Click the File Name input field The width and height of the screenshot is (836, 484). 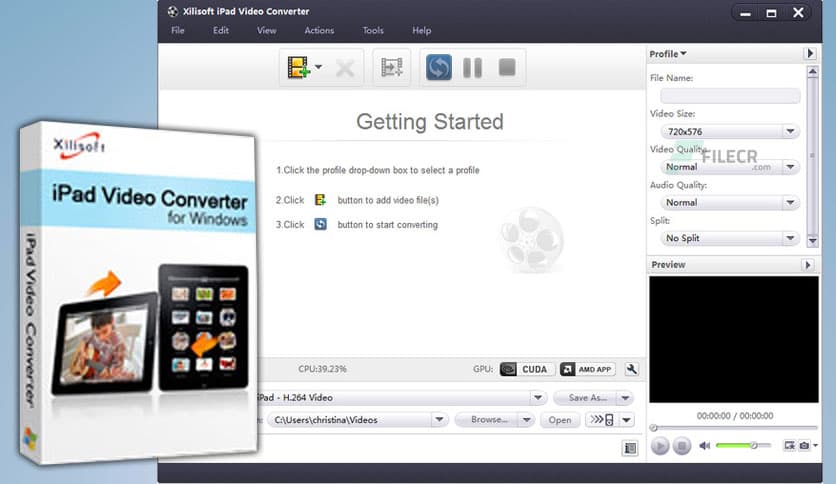730,96
